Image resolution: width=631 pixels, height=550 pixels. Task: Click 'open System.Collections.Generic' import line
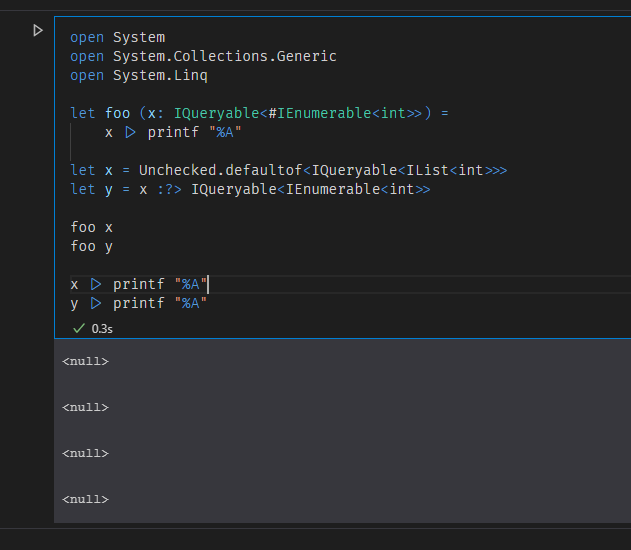tap(203, 56)
